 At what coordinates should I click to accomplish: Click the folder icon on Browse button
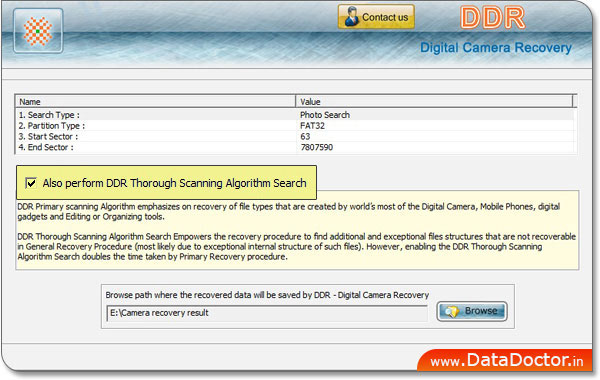tap(452, 312)
